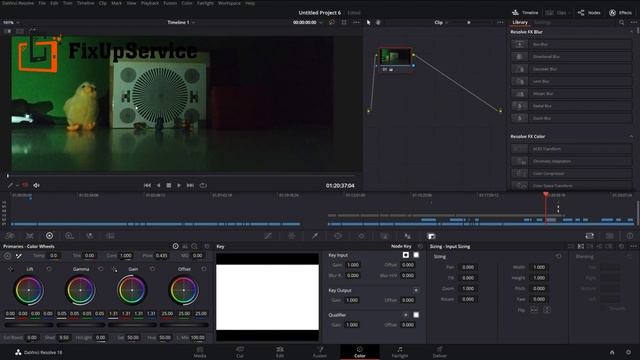Open node editor options menu

coord(500,22)
